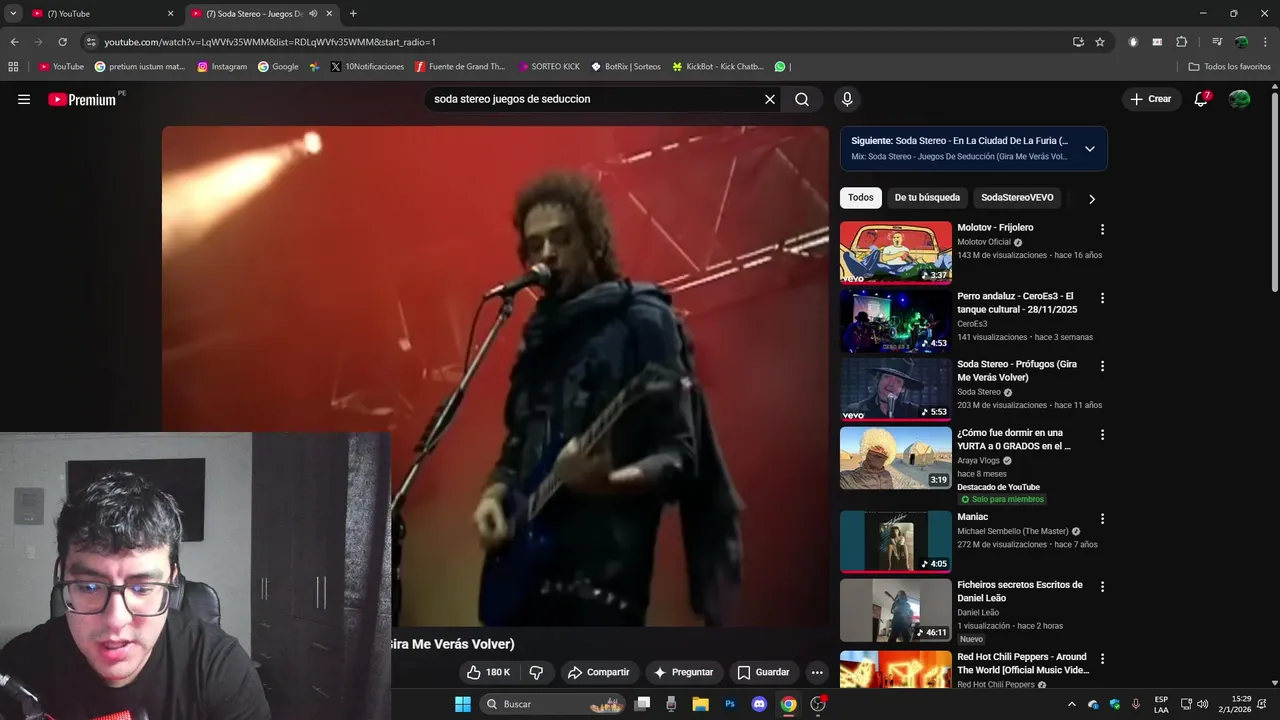Viewport: 1280px width, 720px height.
Task: Open the Google bookmark
Action: tap(279, 67)
